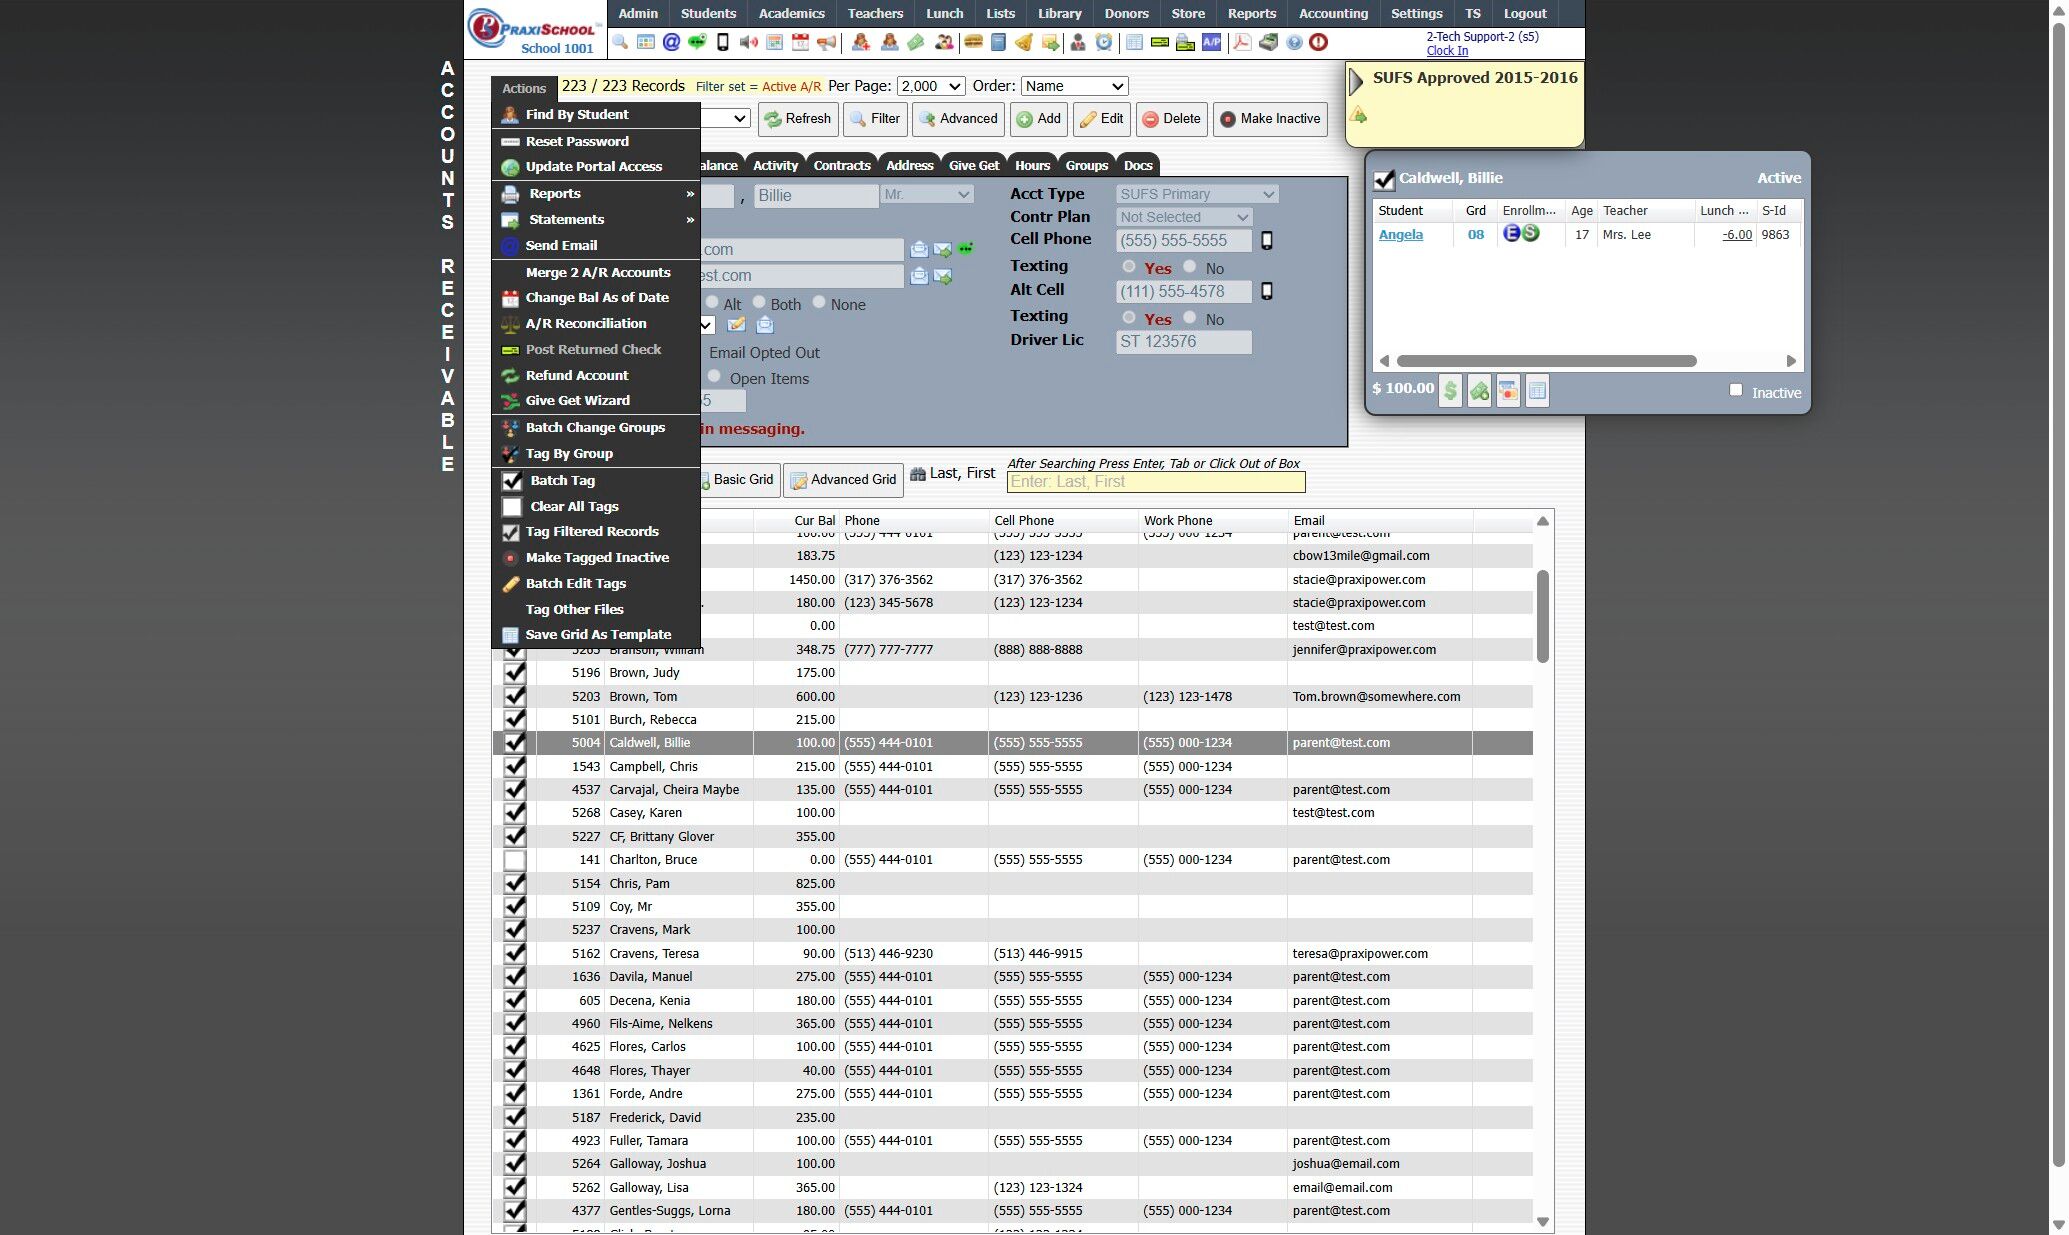The image size is (2069, 1235).
Task: Choose Refund Account from Actions menu
Action: [x=577, y=375]
